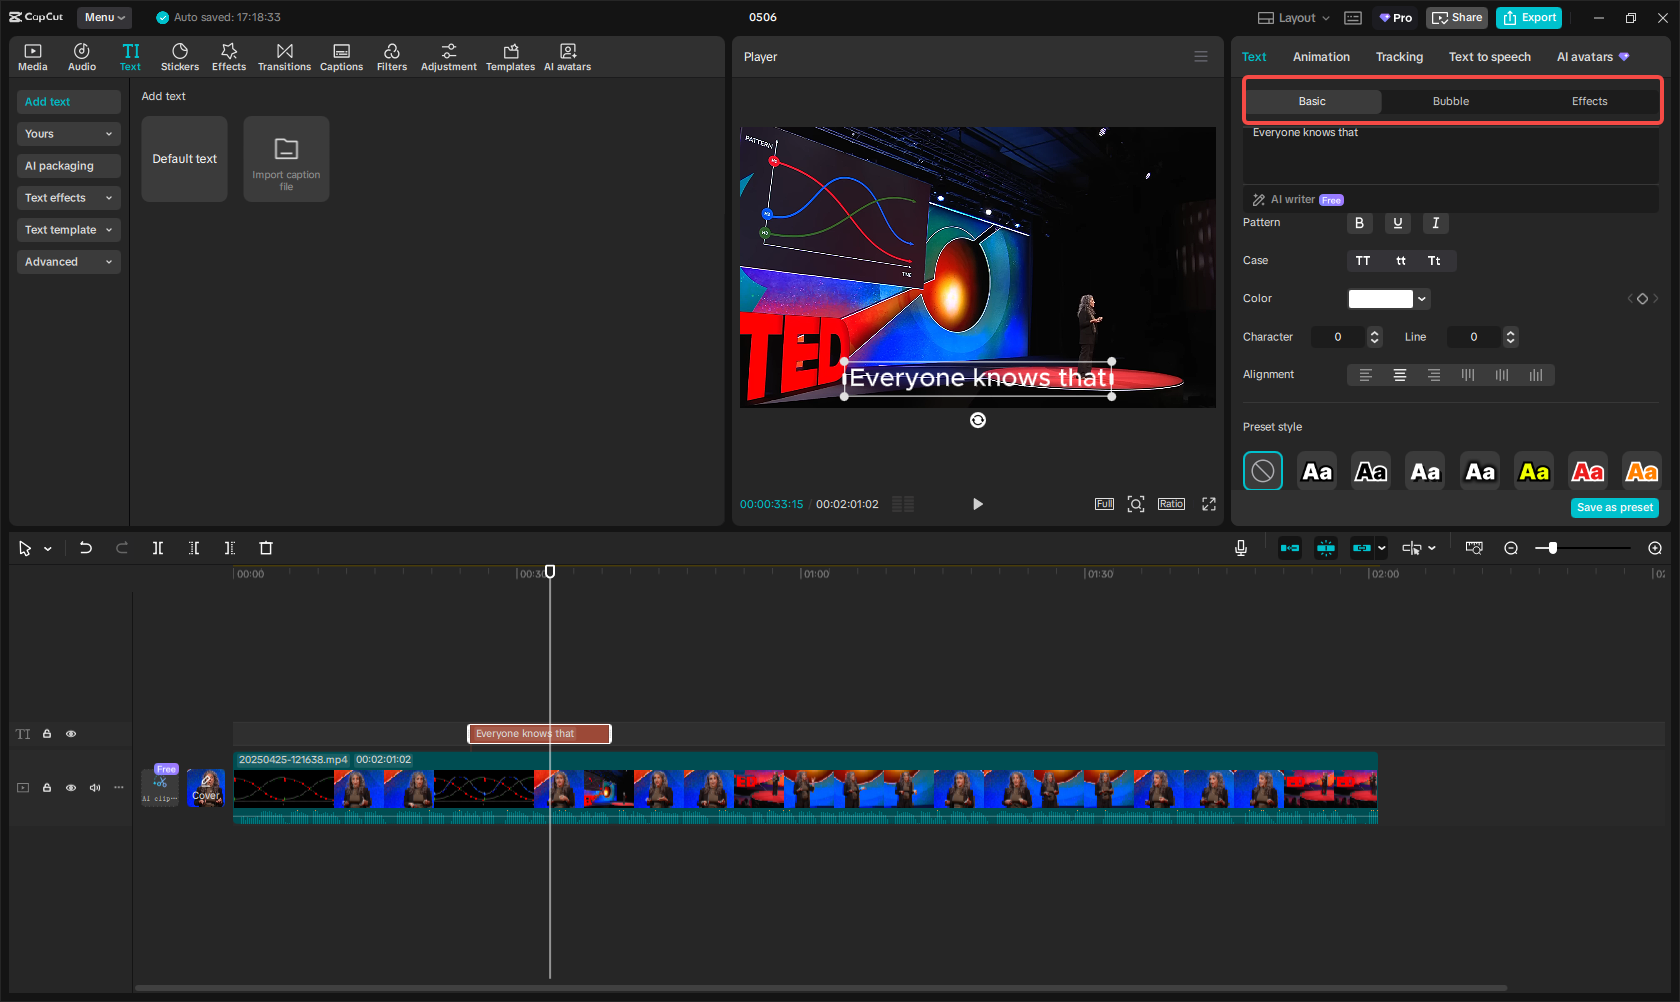Open fullscreen player view

(x=1208, y=504)
